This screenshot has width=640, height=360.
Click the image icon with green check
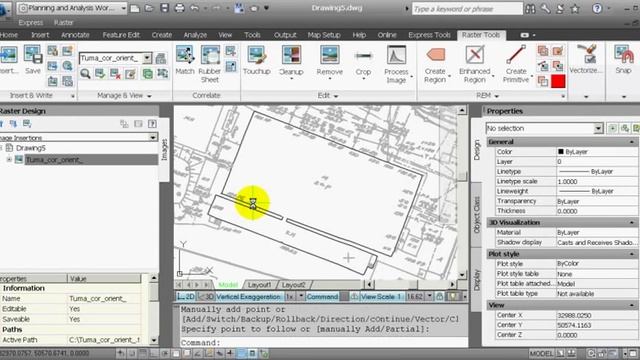[x=100, y=74]
